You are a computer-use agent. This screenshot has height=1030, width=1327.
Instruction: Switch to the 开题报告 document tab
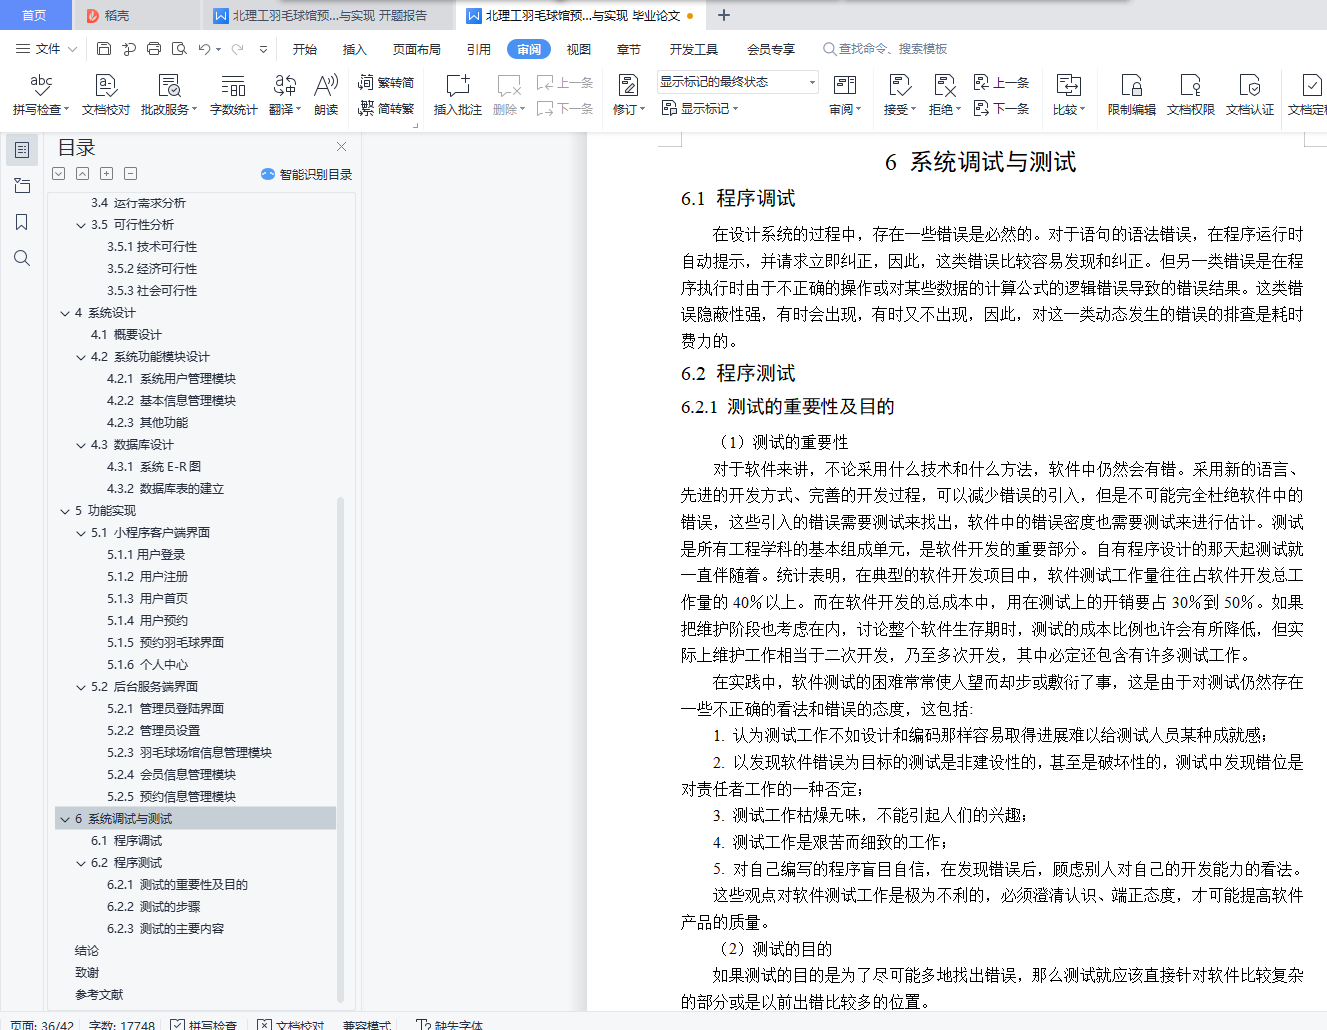[x=329, y=15]
